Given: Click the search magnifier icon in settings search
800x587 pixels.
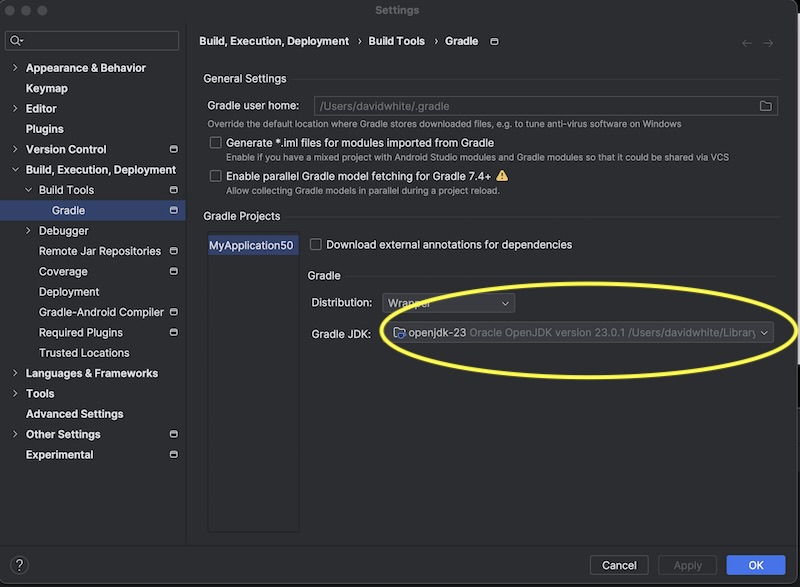Looking at the screenshot, I should click(x=16, y=41).
